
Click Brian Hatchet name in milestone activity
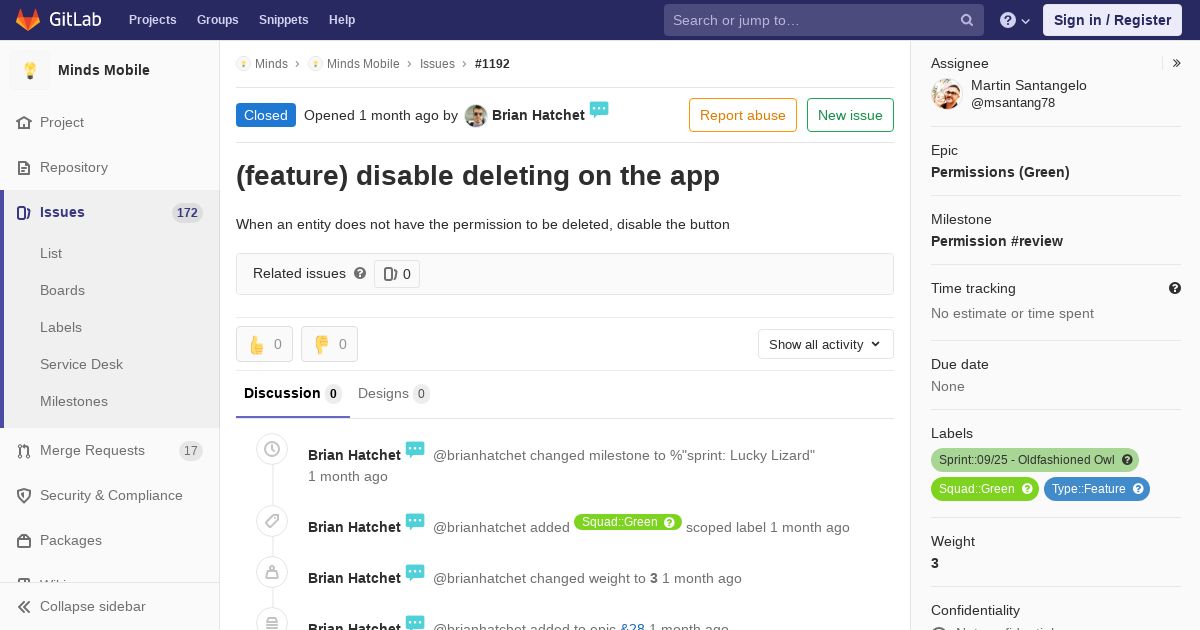354,455
